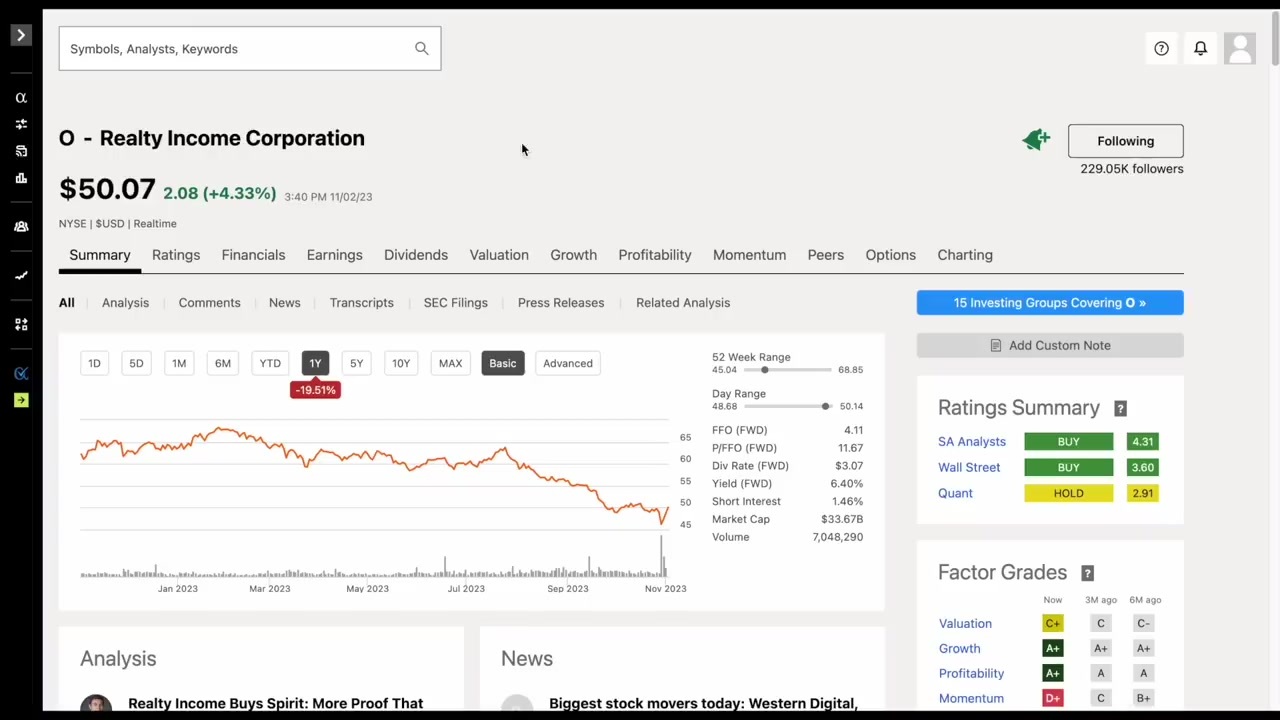Open Ratings Summary help question icon

tap(1120, 408)
